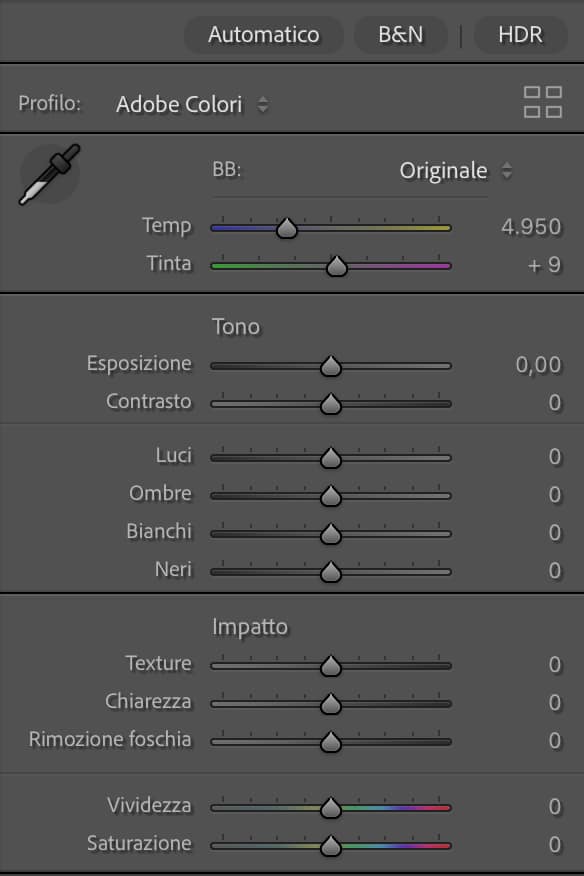The image size is (584, 876).
Task: Select the white balance eyedropper tool
Action: [x=48, y=172]
